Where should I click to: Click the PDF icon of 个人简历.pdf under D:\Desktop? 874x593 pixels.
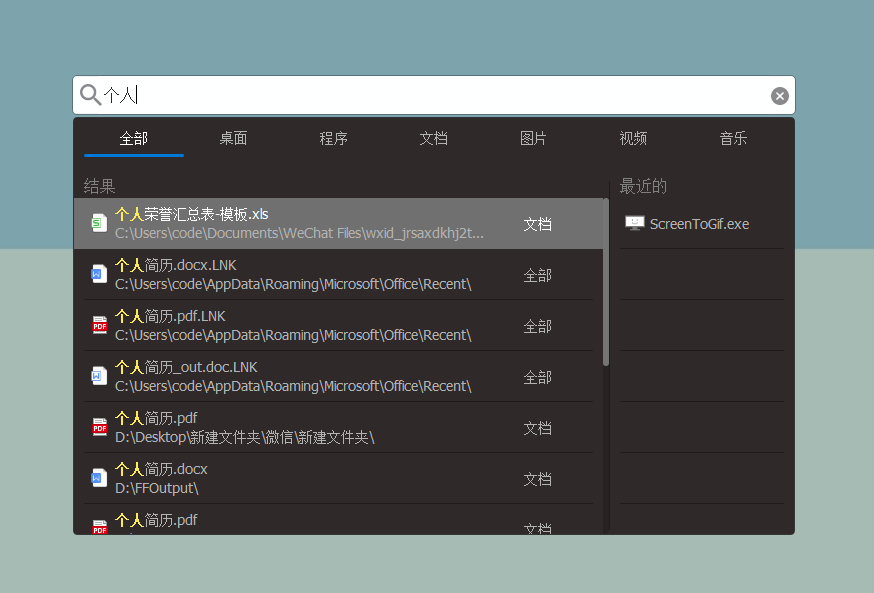point(98,426)
